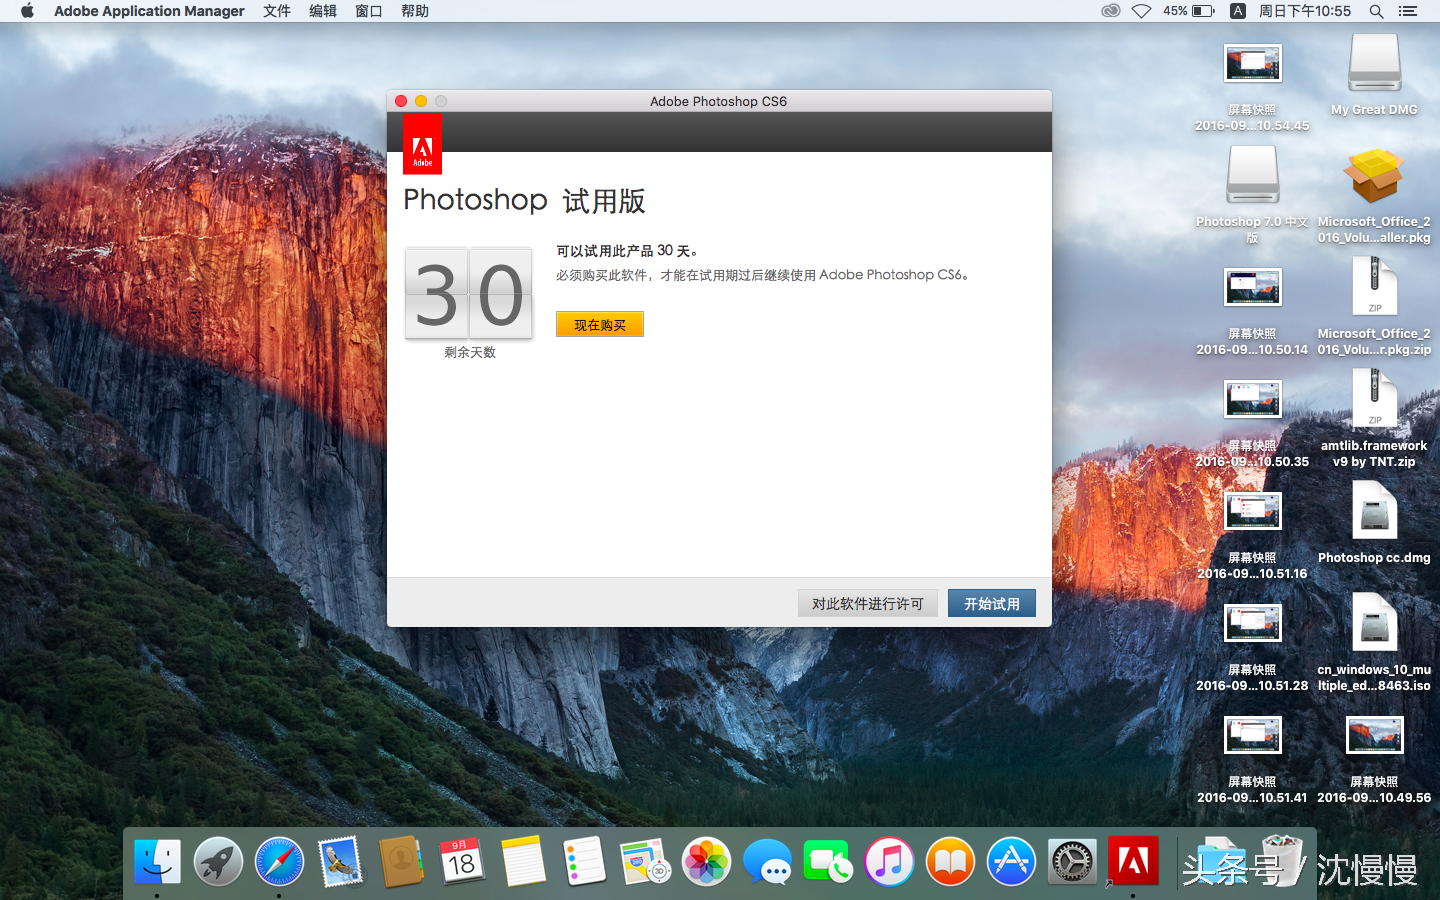The height and width of the screenshot is (900, 1440).
Task: Select screenshot 2016-09...10.51.28 thumbnail
Action: pyautogui.click(x=1252, y=624)
